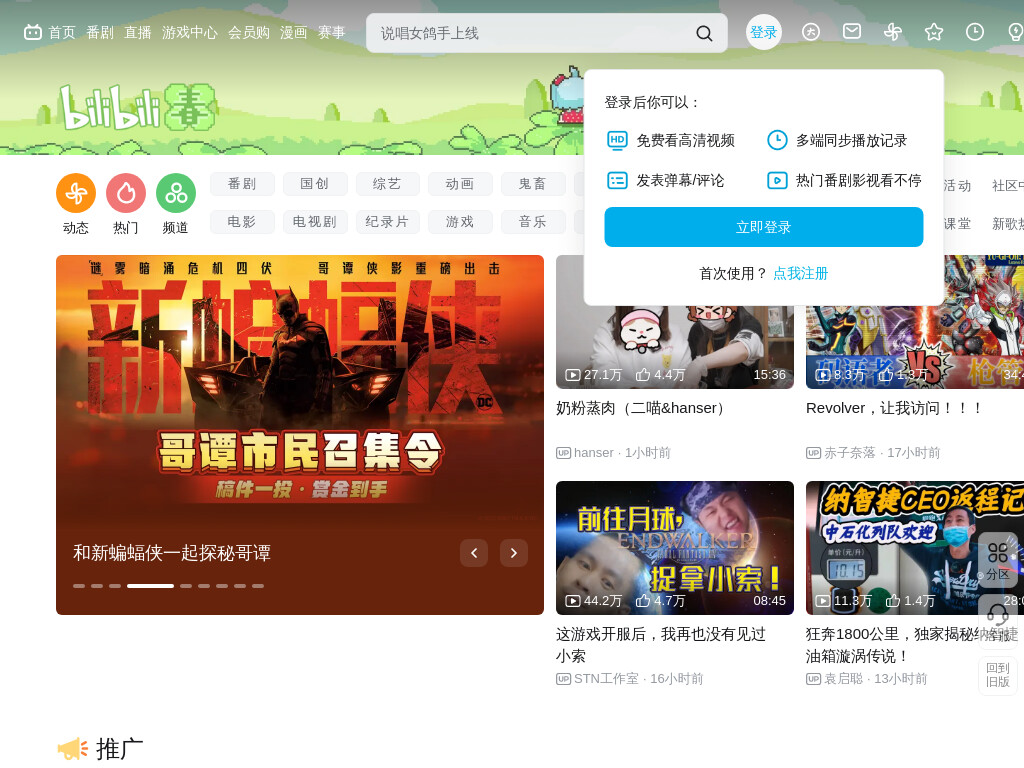Open the 新蝙蝠侠 哥谭市民召集令 banner

[x=300, y=392]
